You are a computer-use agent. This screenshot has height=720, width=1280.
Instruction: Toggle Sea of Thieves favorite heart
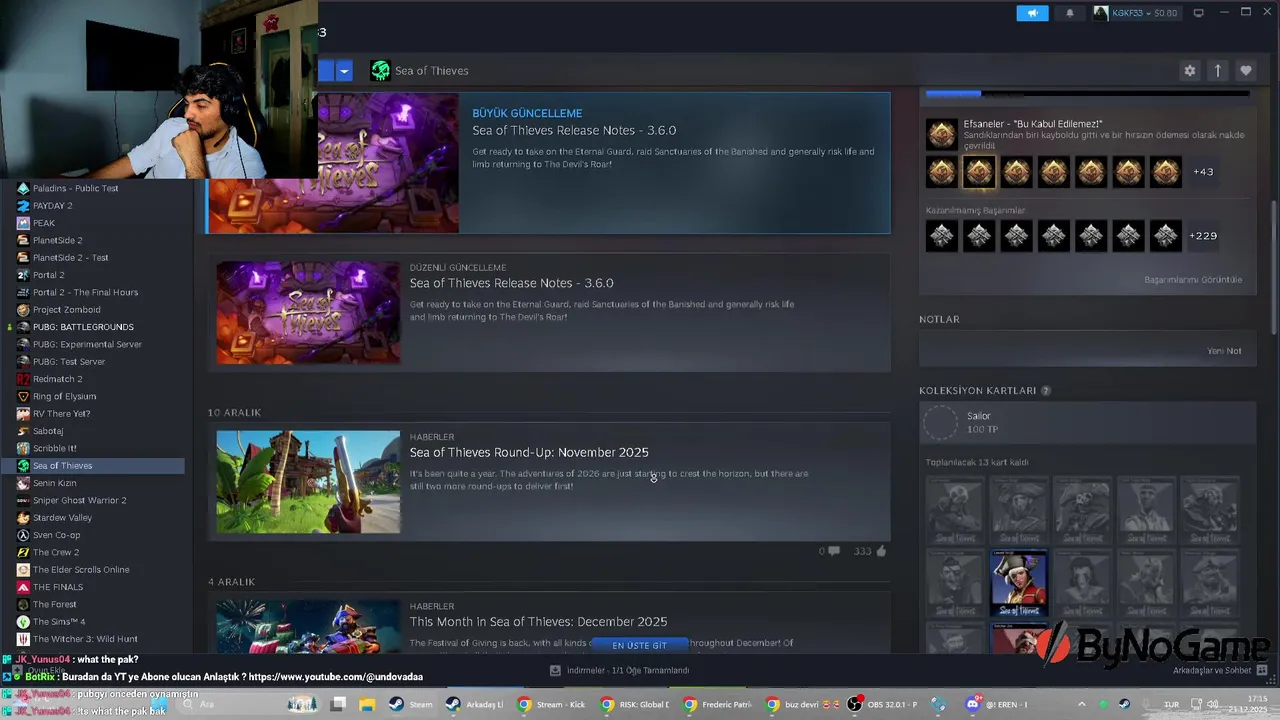(1246, 71)
